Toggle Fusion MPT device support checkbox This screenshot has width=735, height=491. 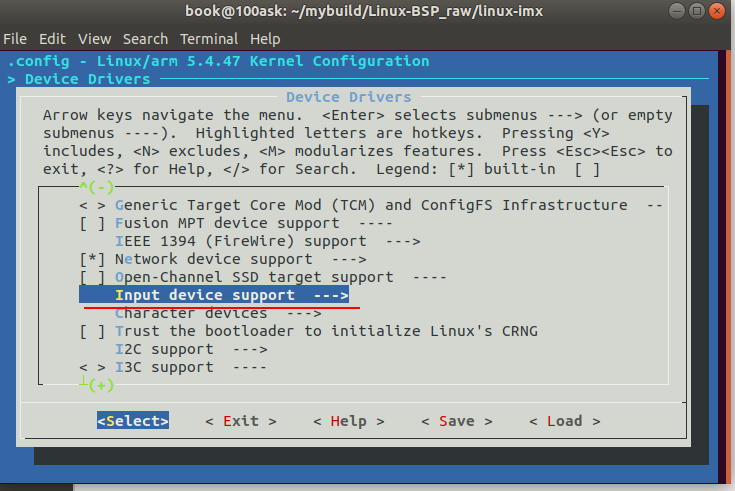tap(92, 224)
